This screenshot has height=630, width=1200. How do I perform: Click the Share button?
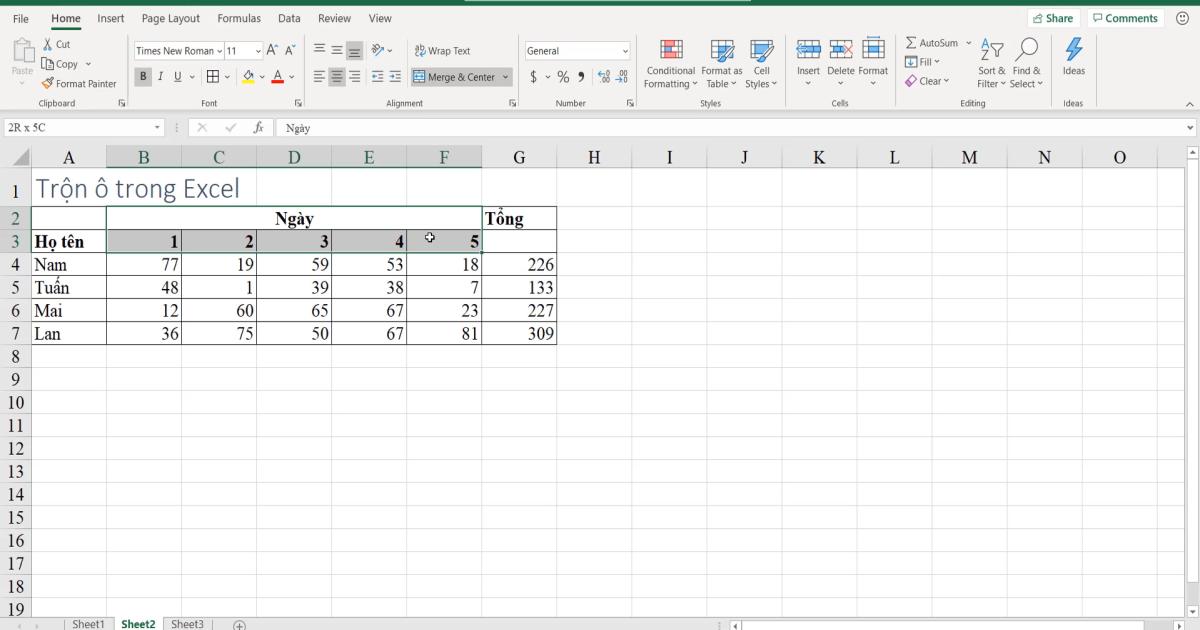pos(1053,17)
